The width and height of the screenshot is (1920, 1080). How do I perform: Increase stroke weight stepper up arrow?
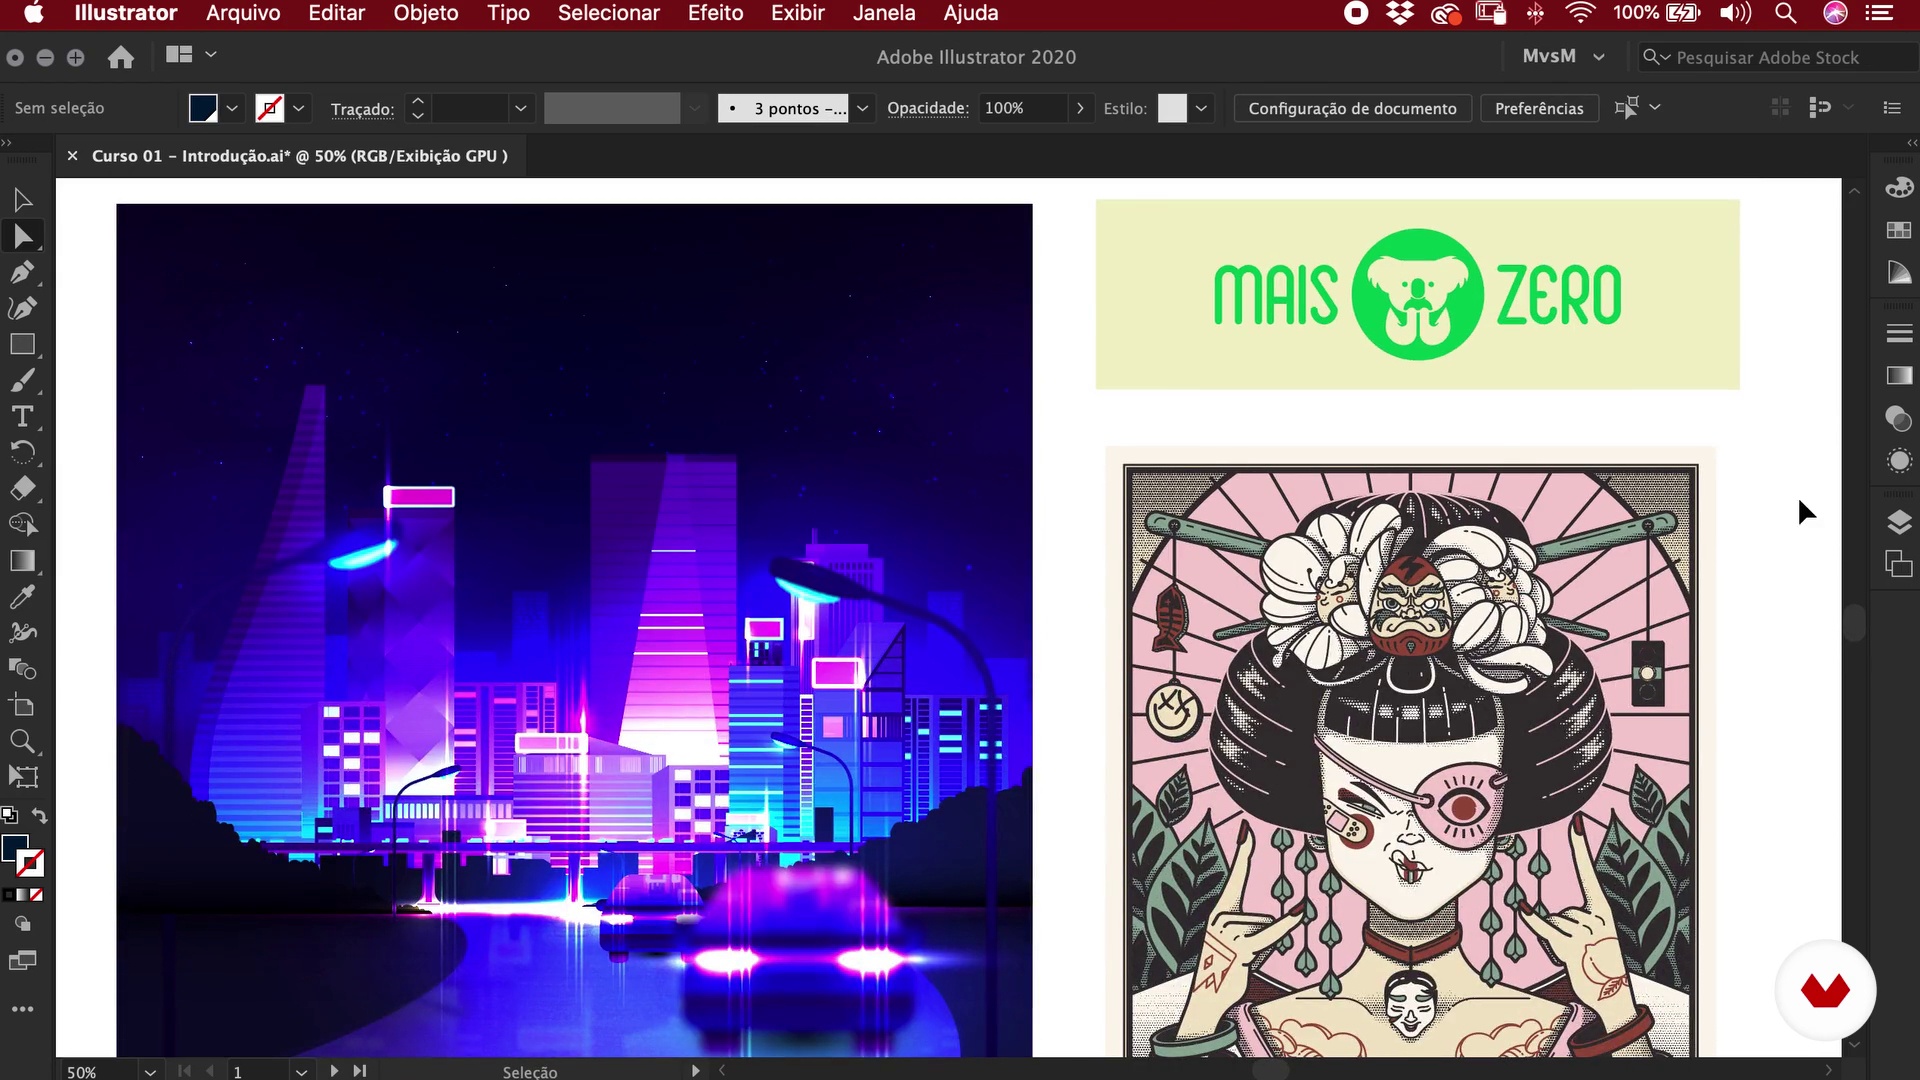click(x=418, y=100)
